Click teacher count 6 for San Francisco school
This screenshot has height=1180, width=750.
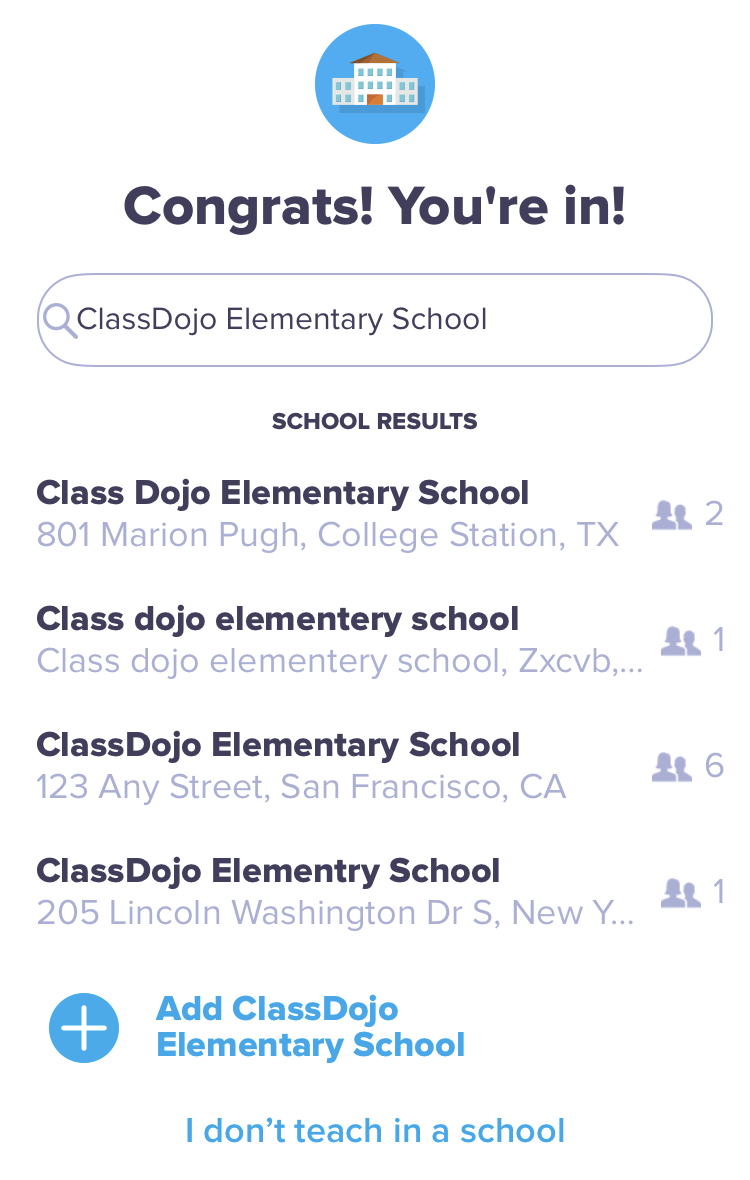click(x=714, y=766)
